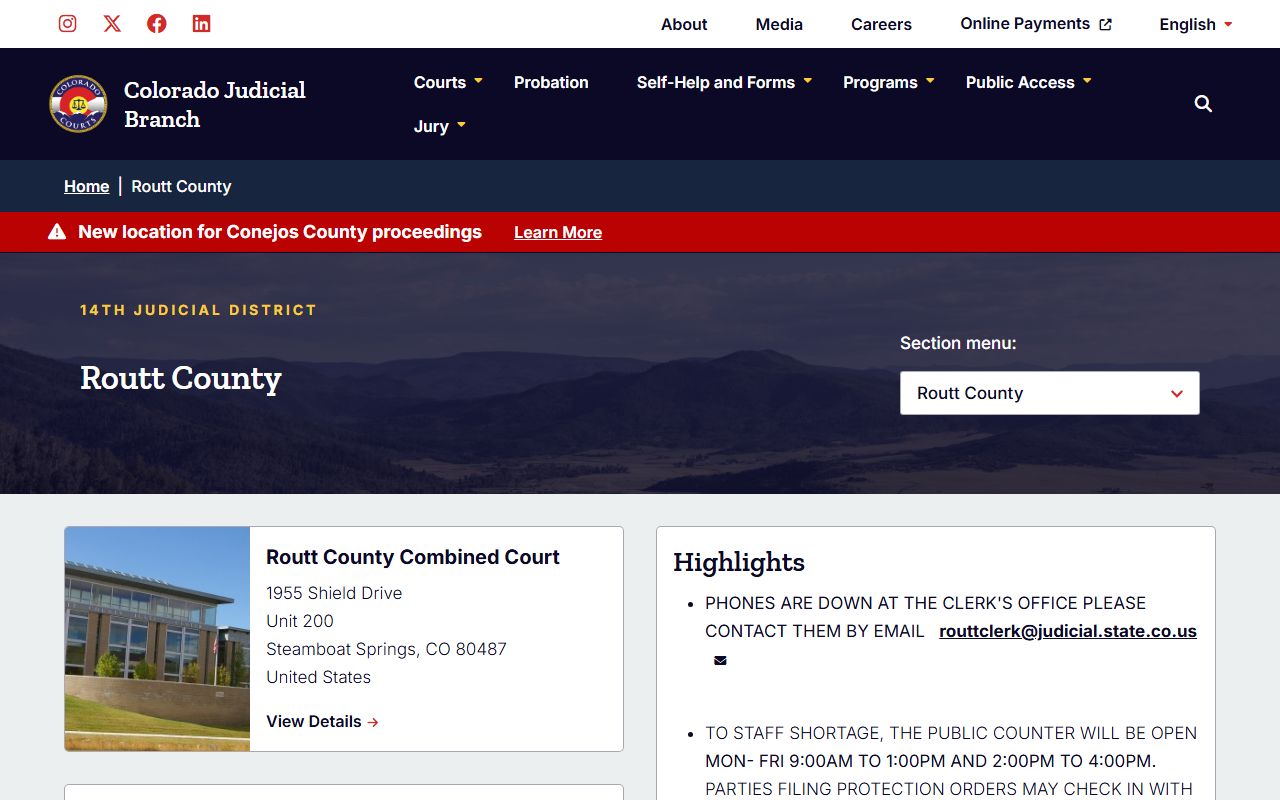
Task: Open the Facebook social icon
Action: [x=157, y=24]
